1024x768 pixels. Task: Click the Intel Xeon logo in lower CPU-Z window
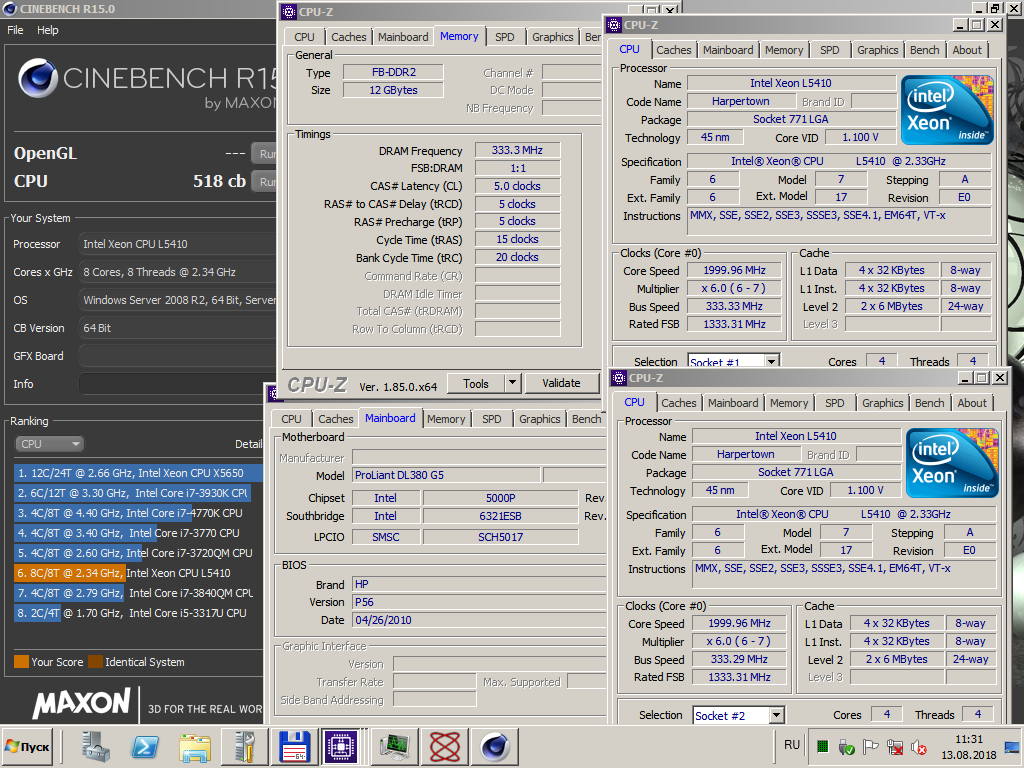click(952, 462)
